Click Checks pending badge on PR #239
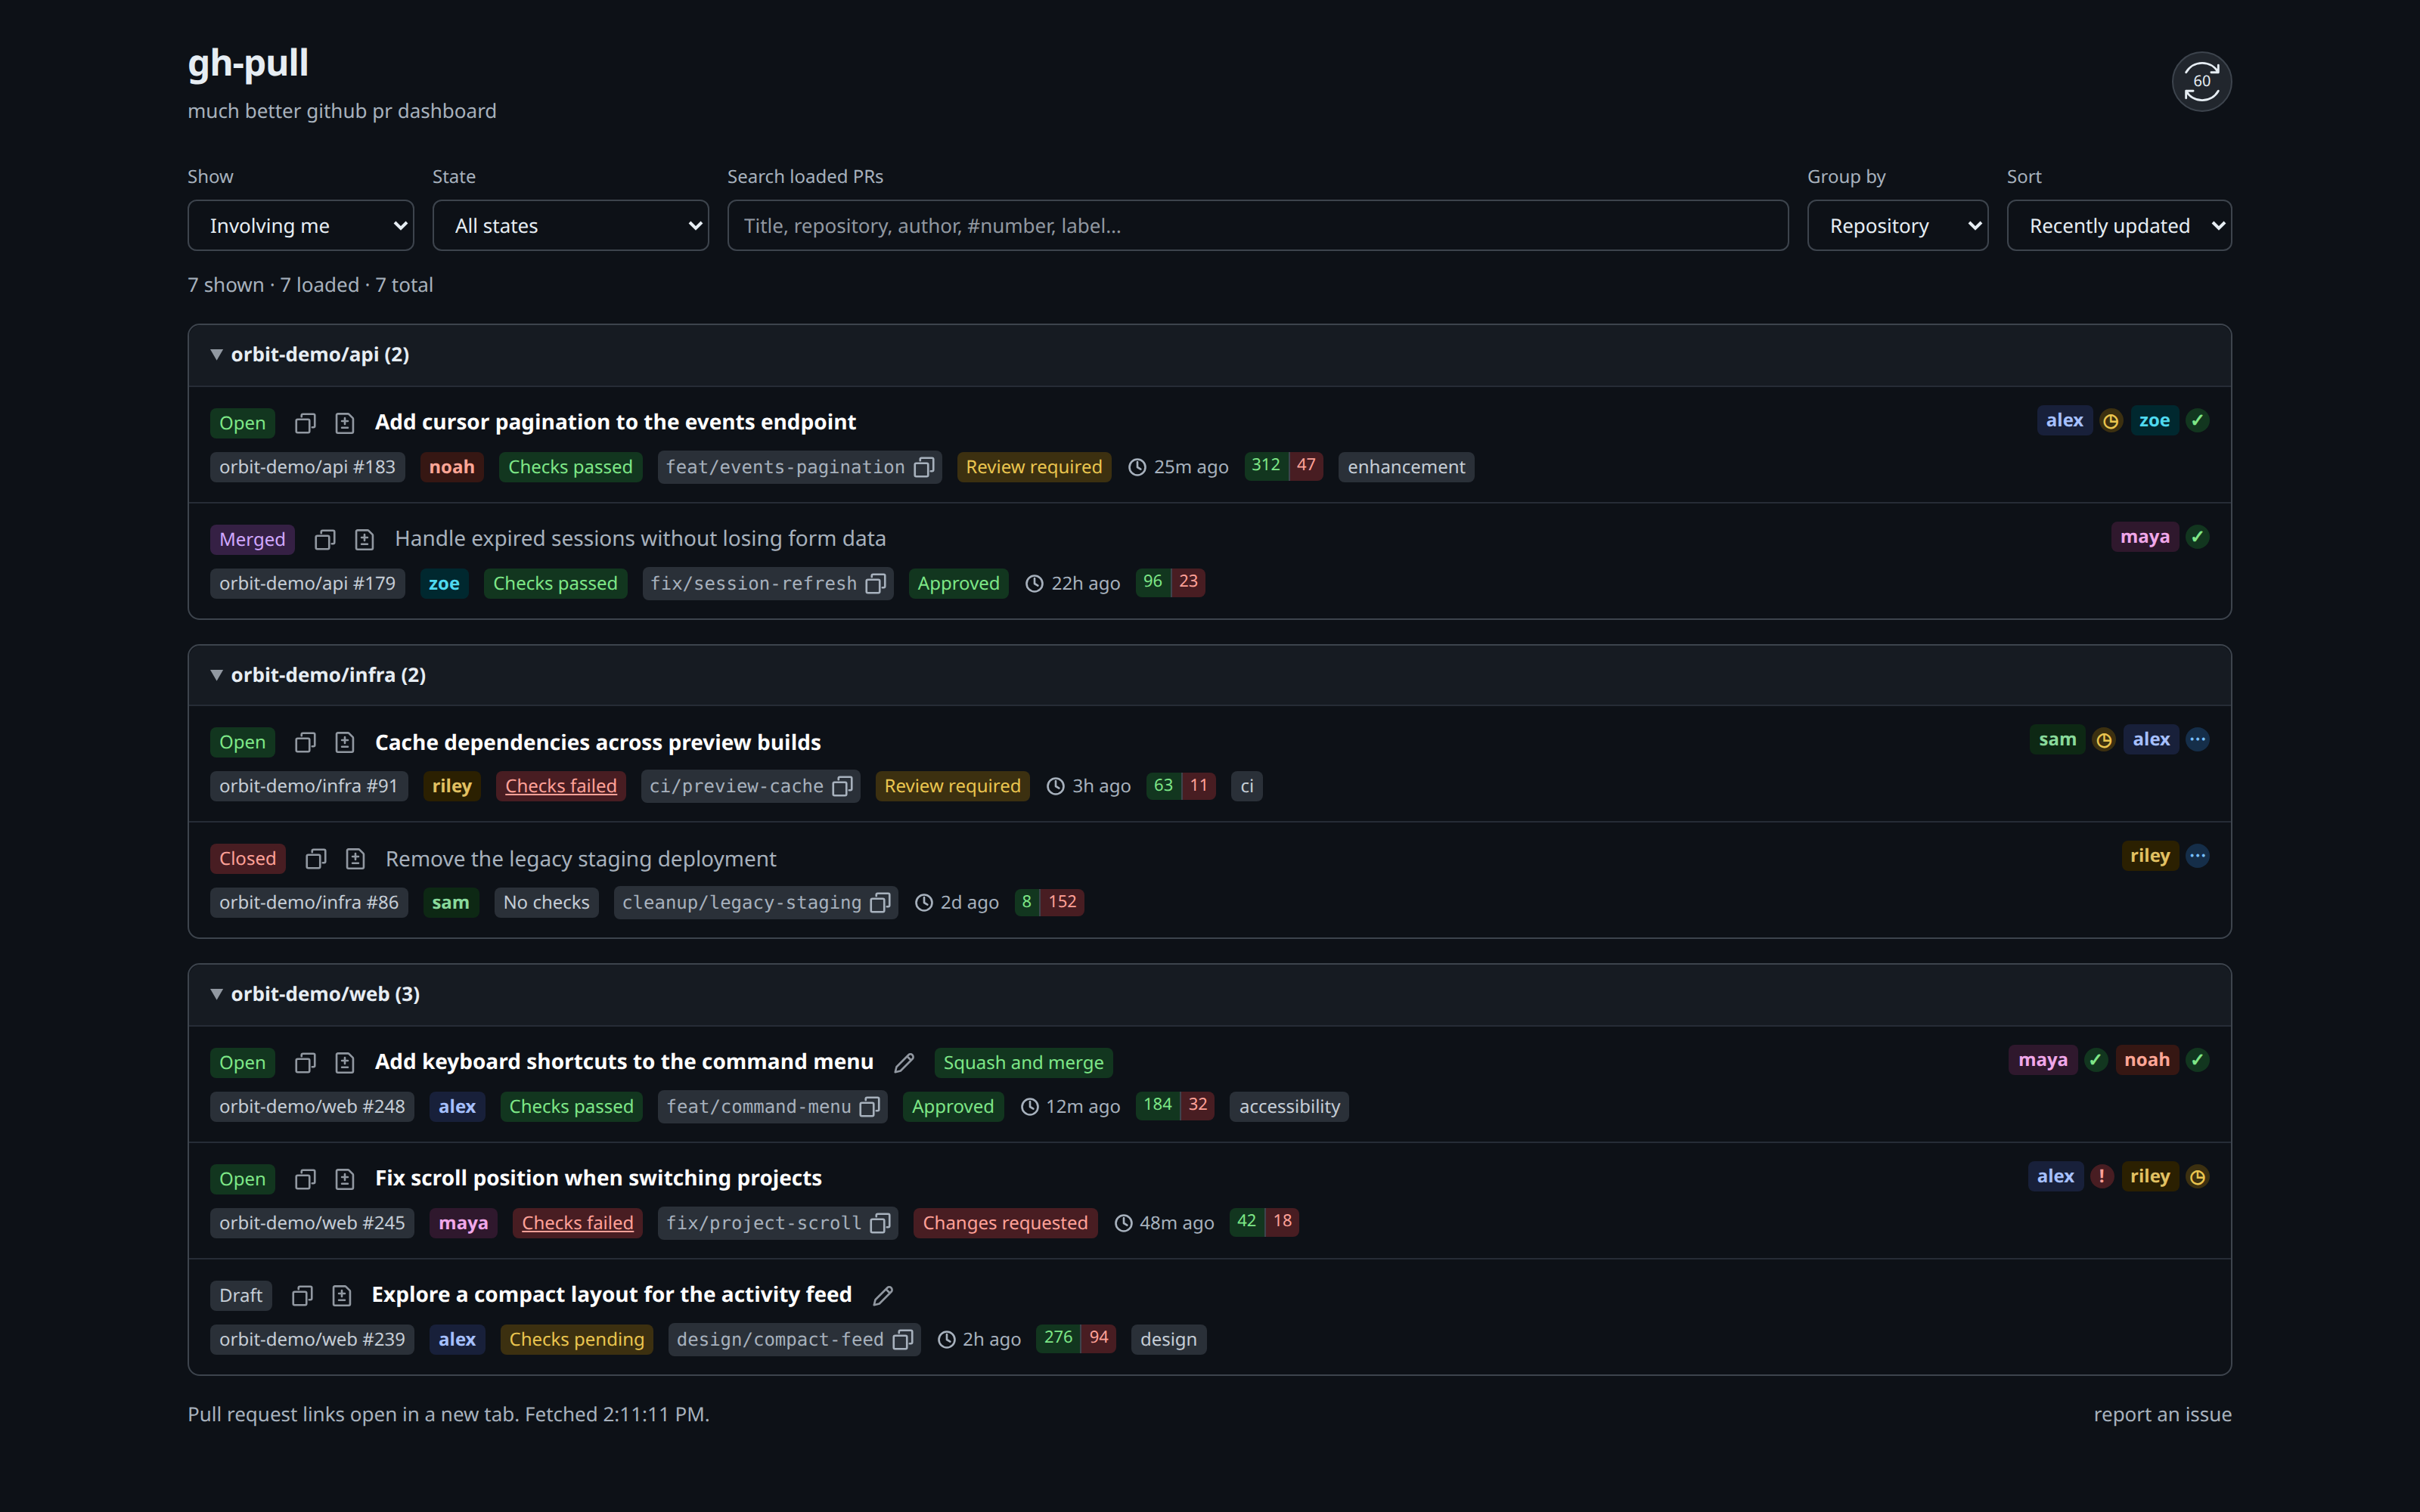Screen dimensions: 2420x1512 coord(576,1340)
